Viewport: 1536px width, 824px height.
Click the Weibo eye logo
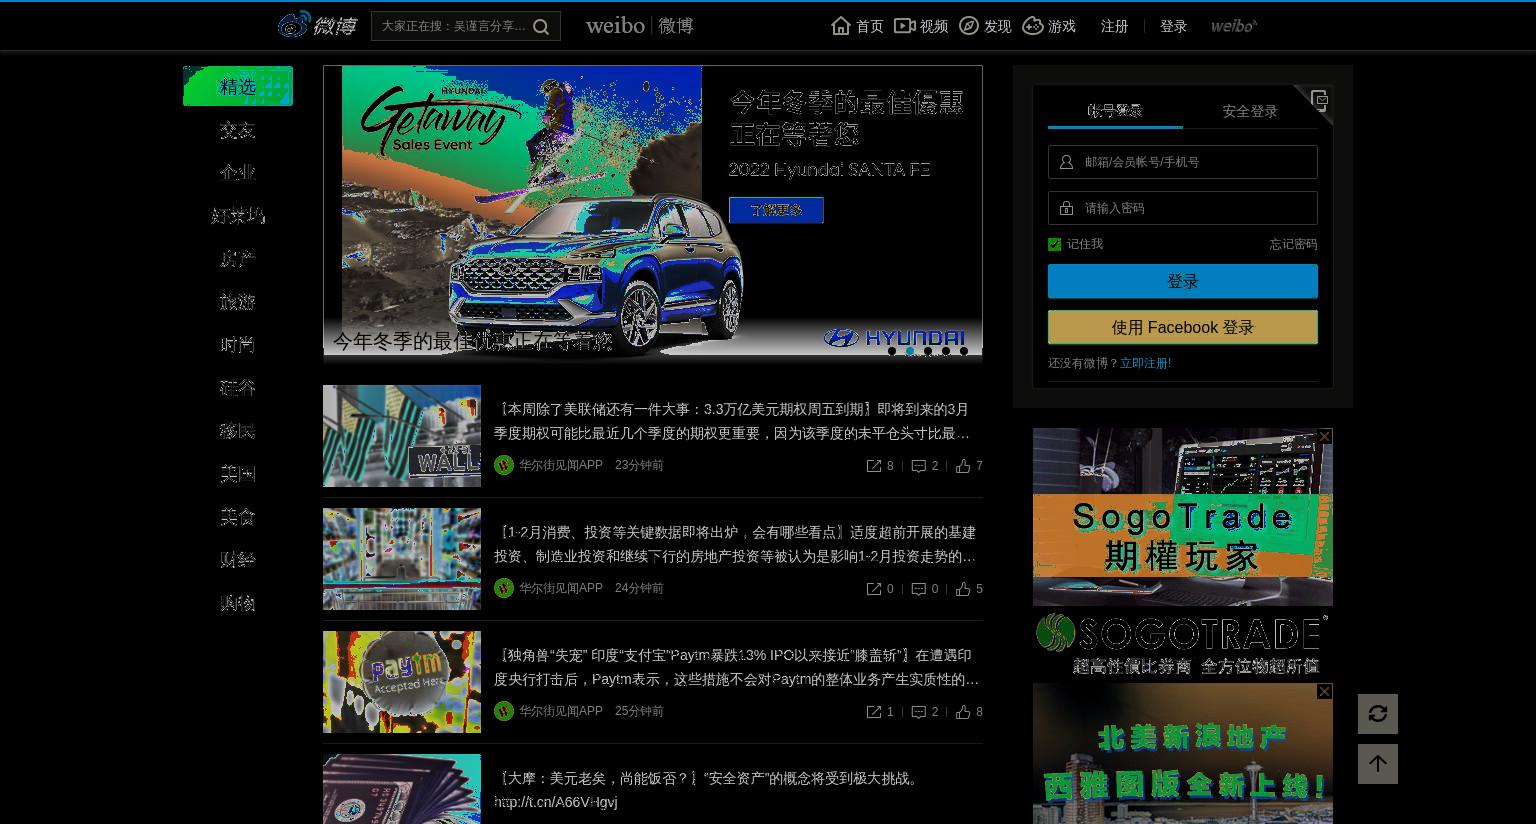pos(294,25)
